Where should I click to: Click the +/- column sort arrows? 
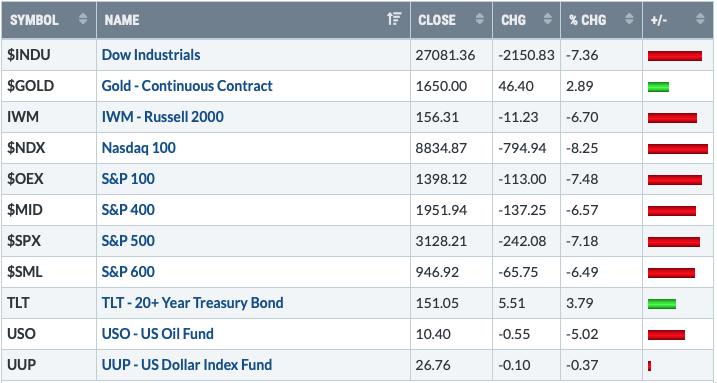(x=700, y=19)
